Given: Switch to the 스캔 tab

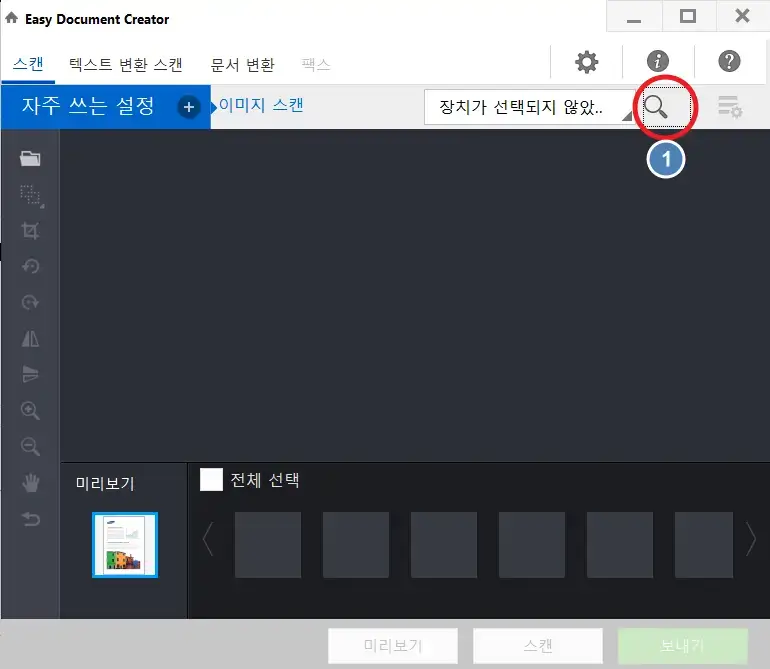Looking at the screenshot, I should [28, 64].
